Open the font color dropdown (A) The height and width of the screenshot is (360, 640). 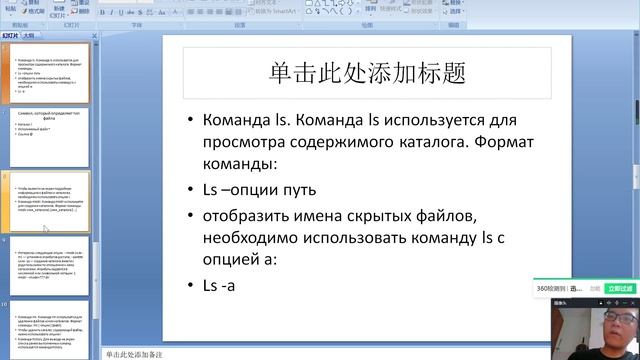(x=176, y=13)
